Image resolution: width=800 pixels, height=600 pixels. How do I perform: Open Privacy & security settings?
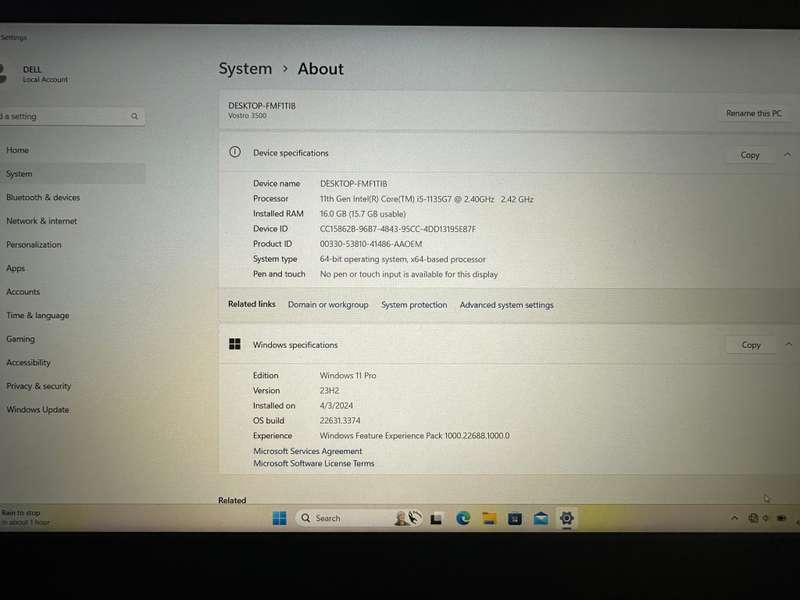38,386
